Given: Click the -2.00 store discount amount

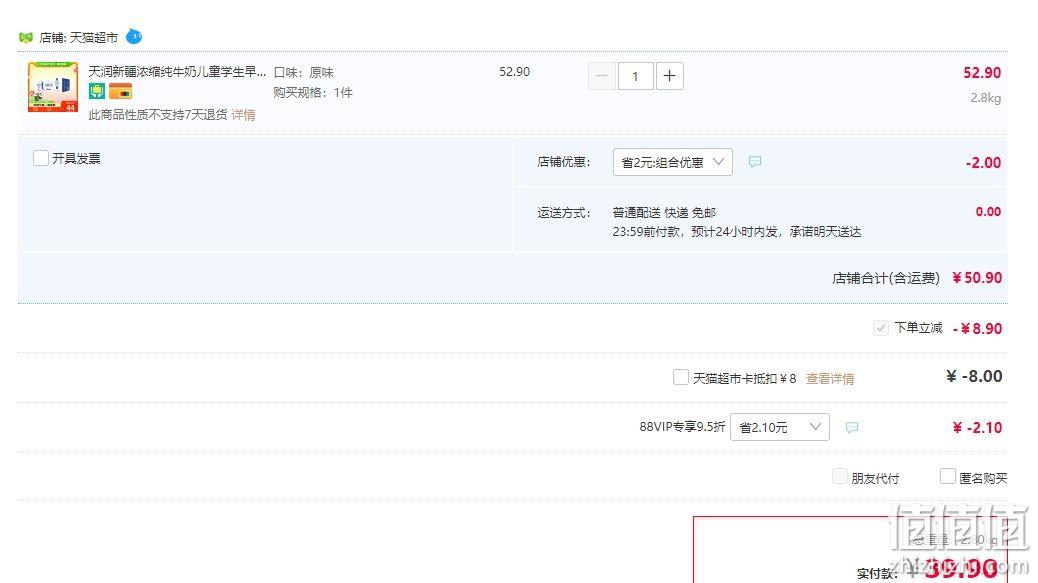Looking at the screenshot, I should click(x=983, y=163).
